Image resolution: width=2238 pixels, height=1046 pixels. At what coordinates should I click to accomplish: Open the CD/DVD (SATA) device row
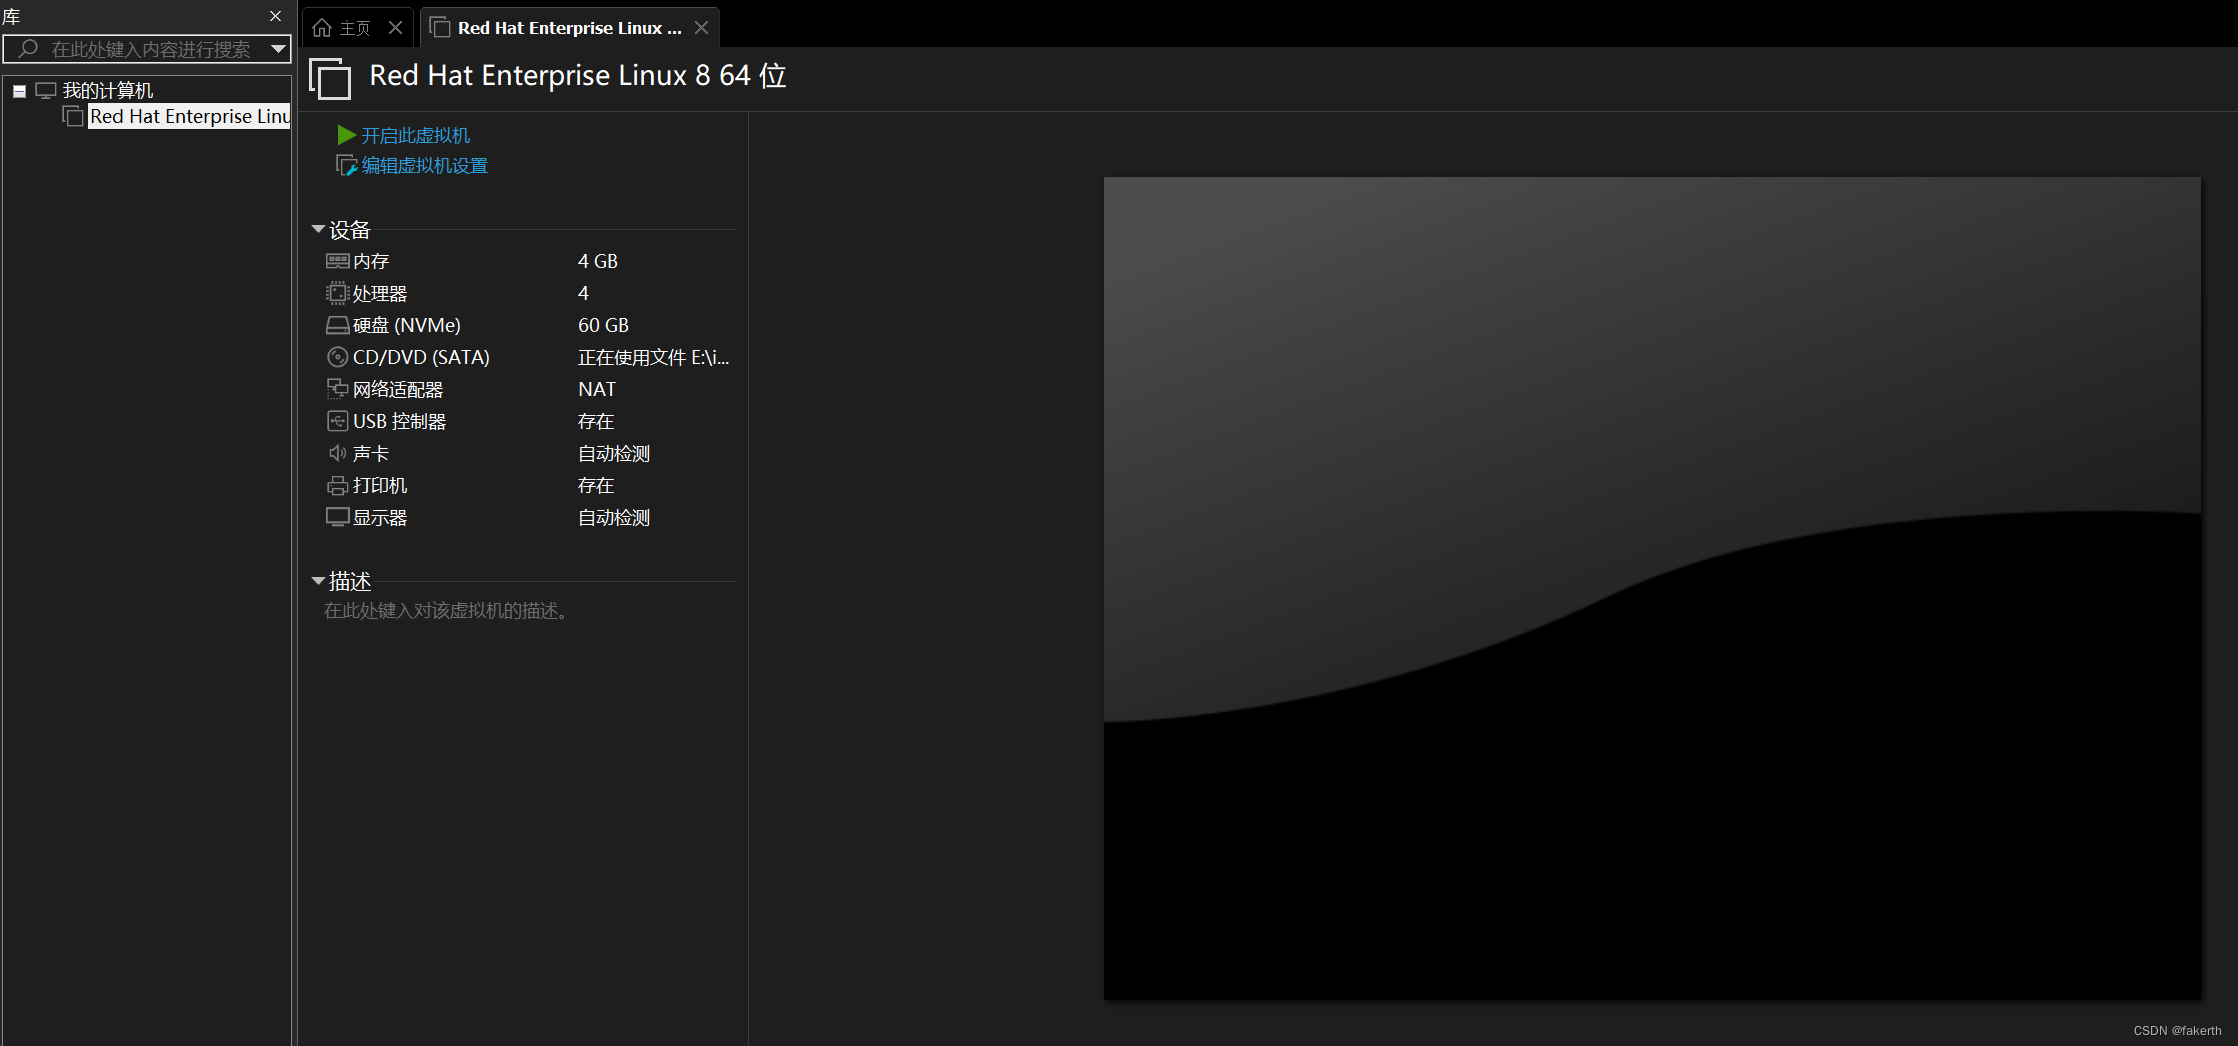[x=529, y=357]
